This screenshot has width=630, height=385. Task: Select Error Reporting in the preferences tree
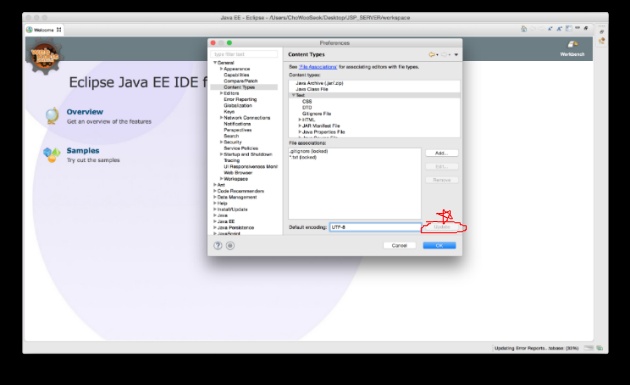point(240,99)
